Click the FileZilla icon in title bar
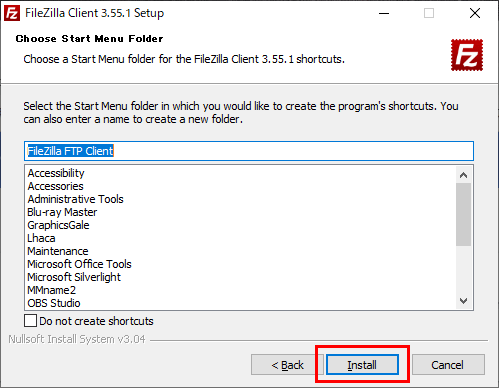The height and width of the screenshot is (388, 499). coord(12,13)
